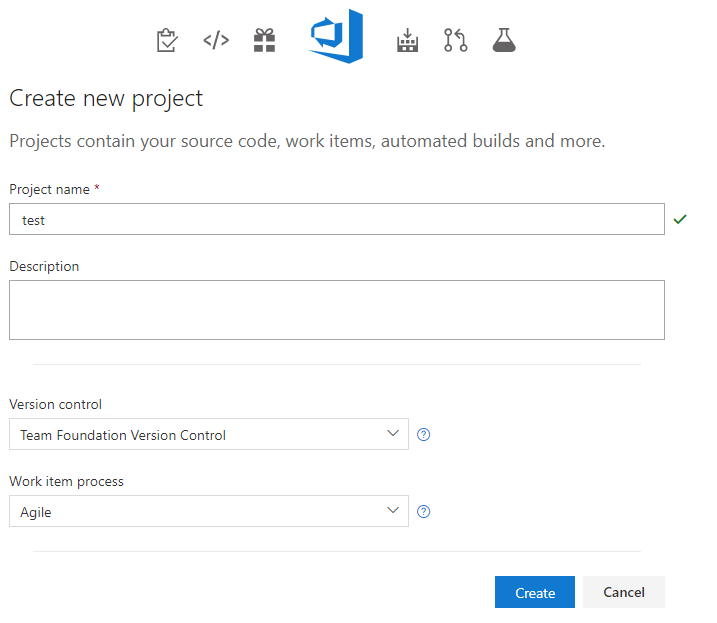
Task: Click green checkmark beside project name
Action: click(x=680, y=219)
